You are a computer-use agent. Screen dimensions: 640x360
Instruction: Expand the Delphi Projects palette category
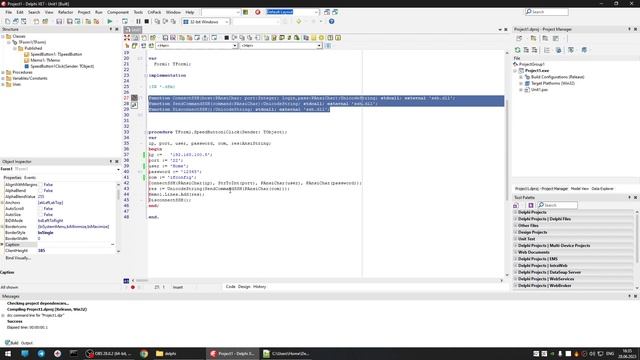(x=515, y=212)
